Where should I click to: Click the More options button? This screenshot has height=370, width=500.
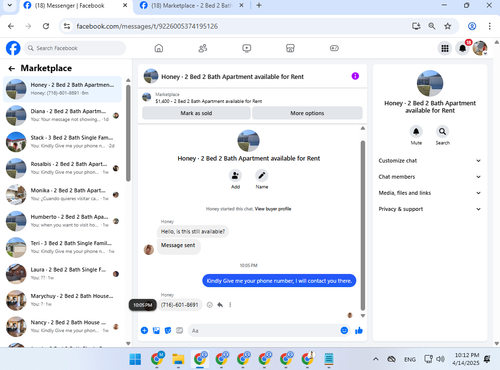click(x=307, y=113)
